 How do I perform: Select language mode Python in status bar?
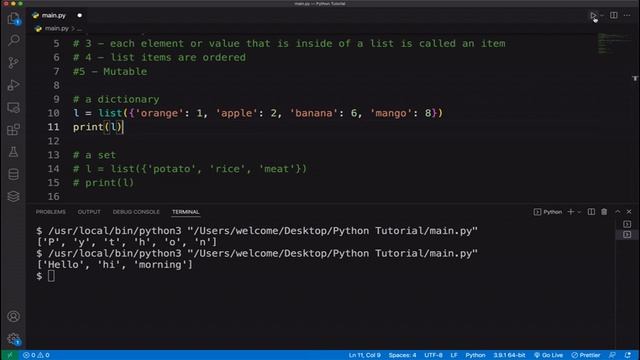476,355
